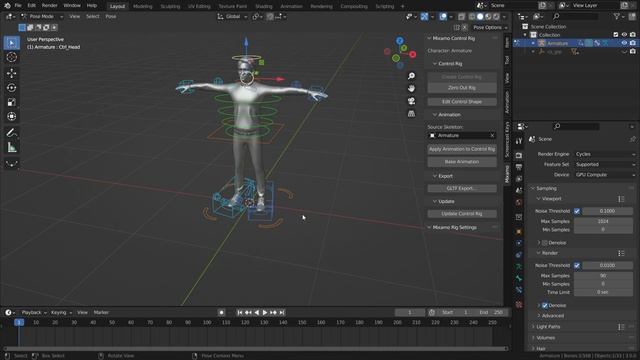Toggle viewport Noise Threshold checkbox
Viewport: 640px width, 360px height.
coord(577,211)
